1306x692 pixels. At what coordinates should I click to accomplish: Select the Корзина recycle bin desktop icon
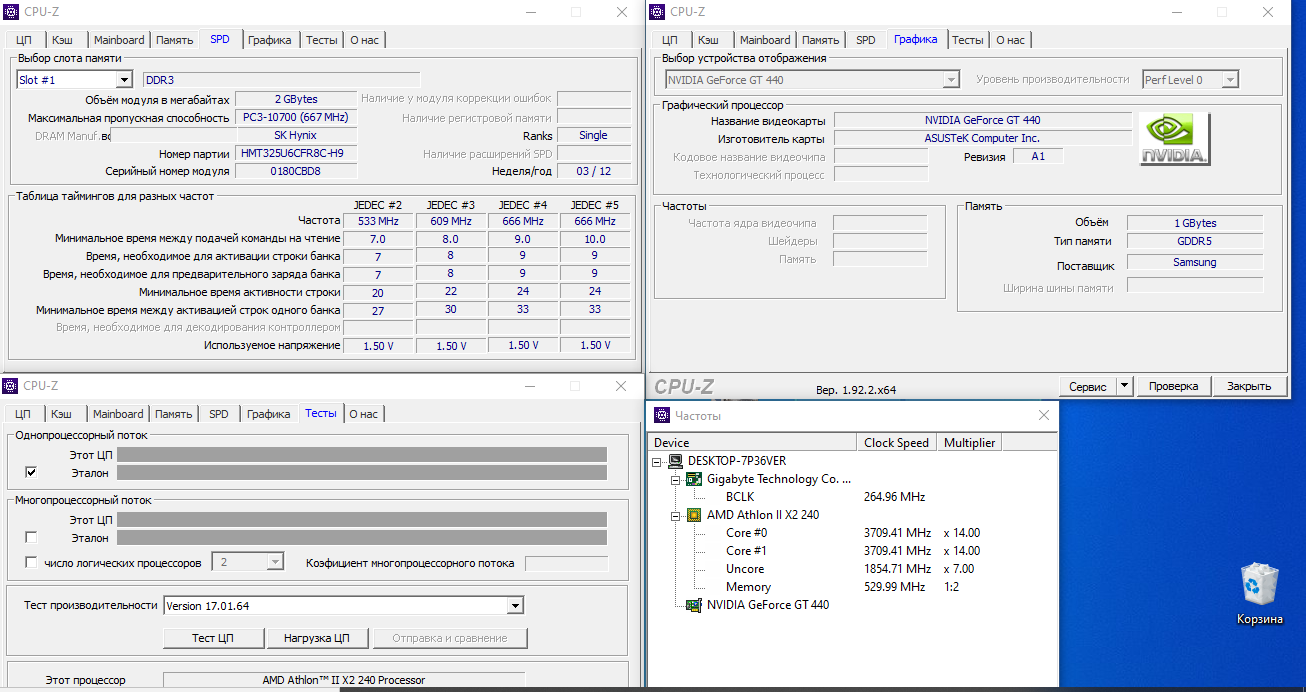click(1259, 585)
